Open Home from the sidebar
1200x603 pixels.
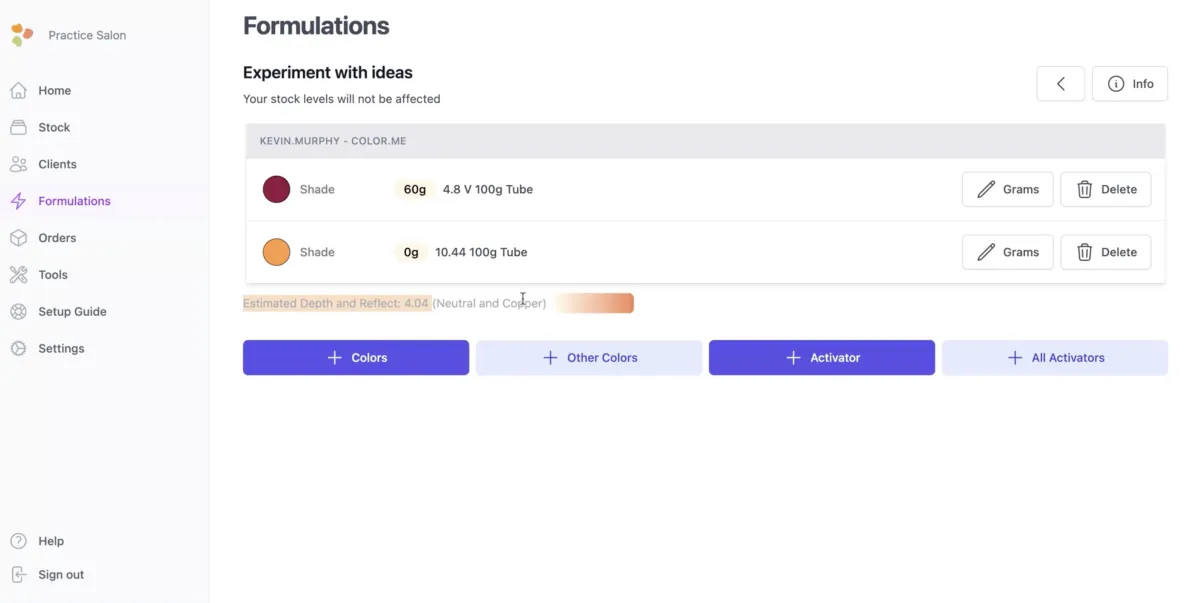coord(54,91)
